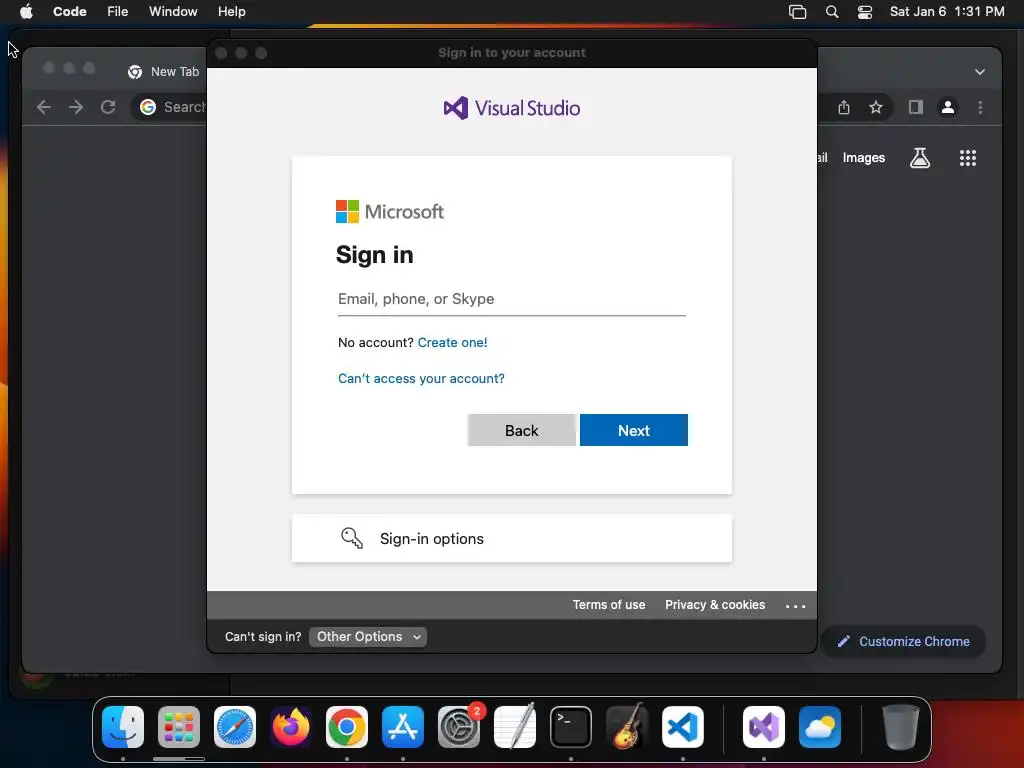
Task: Click the Microsoft logo in sign-in card
Action: coord(390,212)
